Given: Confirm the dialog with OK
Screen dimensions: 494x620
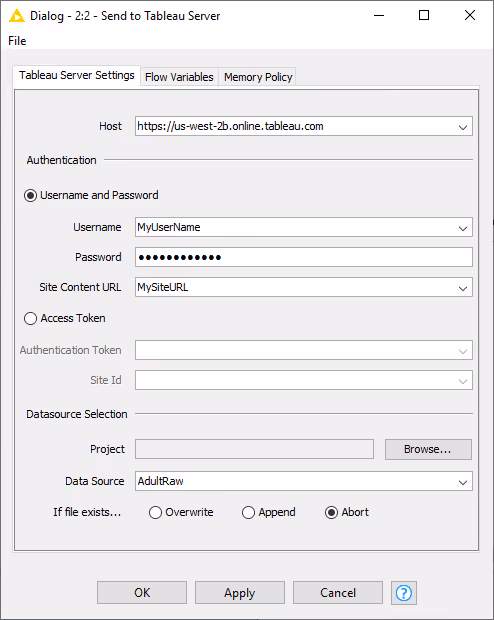Looking at the screenshot, I should 142,592.
